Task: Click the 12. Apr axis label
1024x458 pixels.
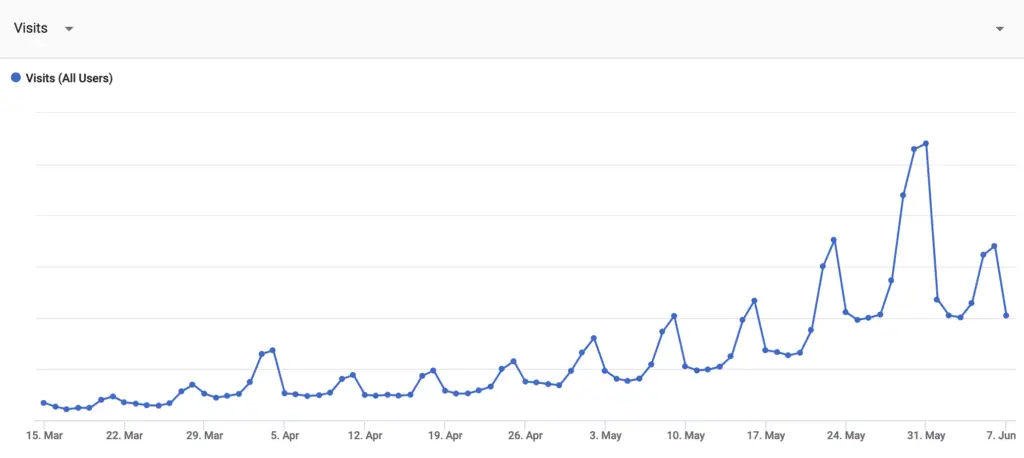Action: (365, 436)
